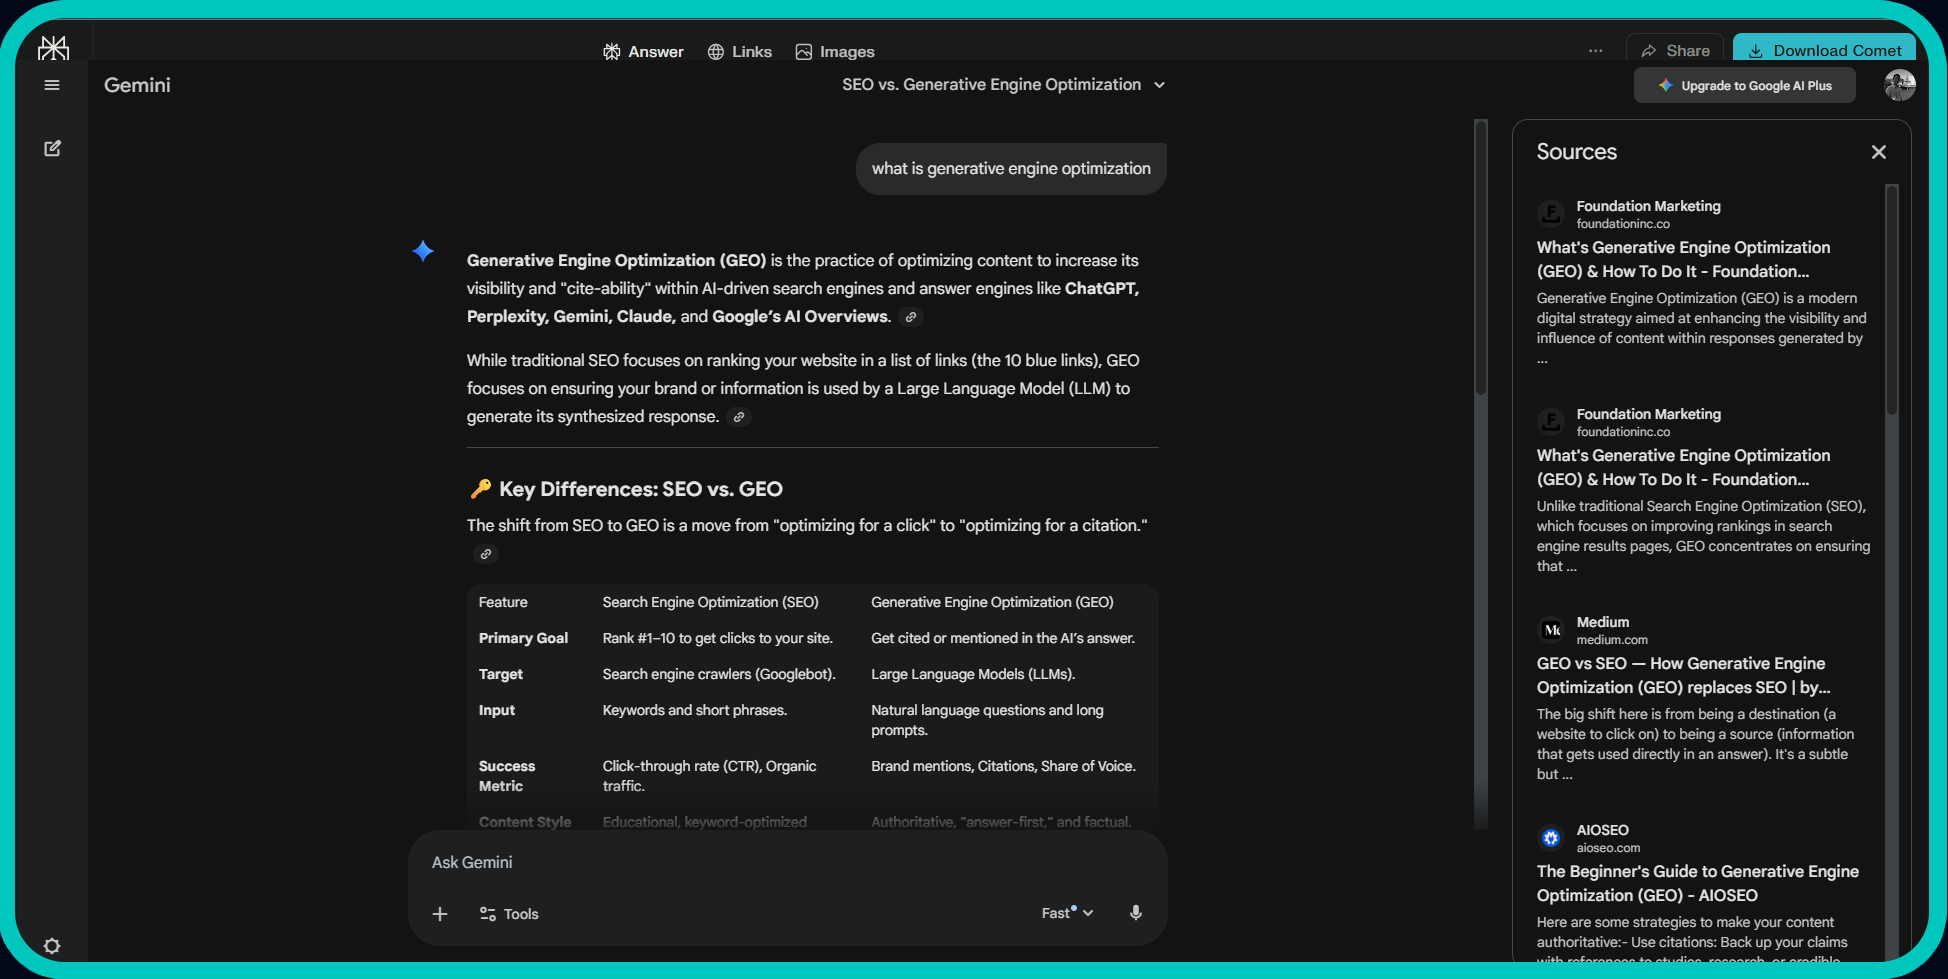Start a new chat with the compose icon

(x=52, y=148)
